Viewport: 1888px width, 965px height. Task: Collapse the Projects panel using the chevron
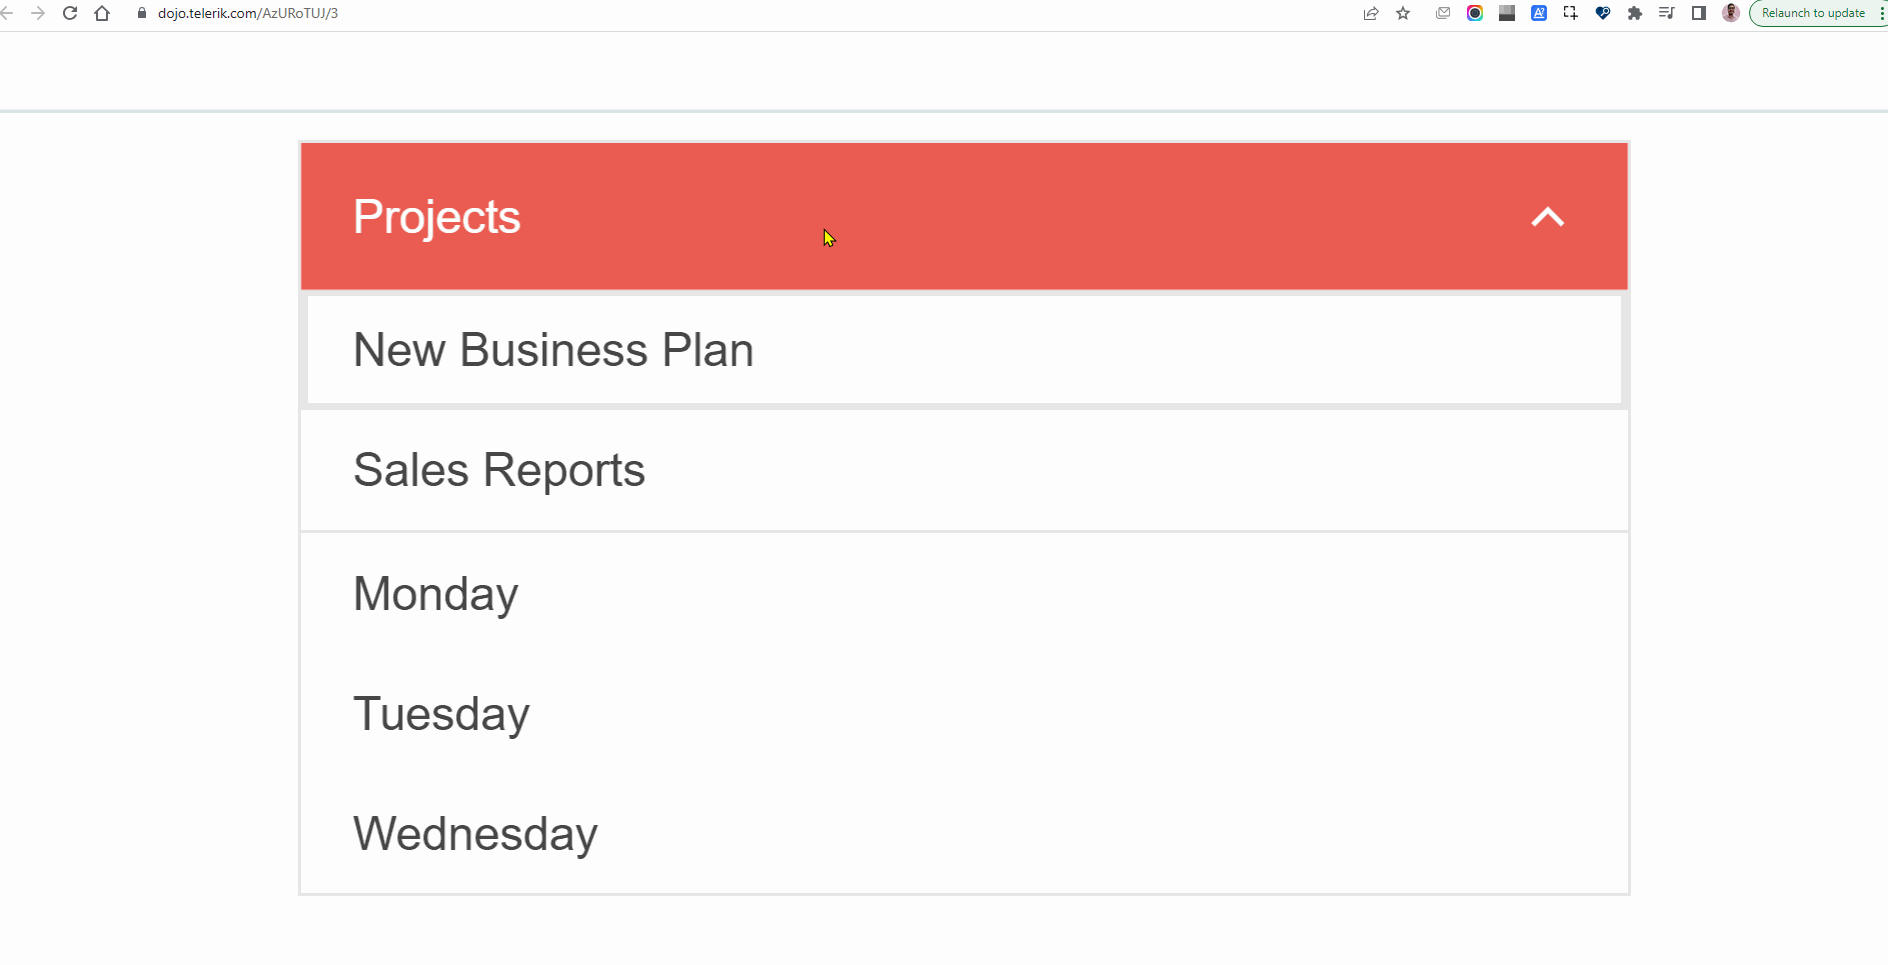pyautogui.click(x=1547, y=217)
